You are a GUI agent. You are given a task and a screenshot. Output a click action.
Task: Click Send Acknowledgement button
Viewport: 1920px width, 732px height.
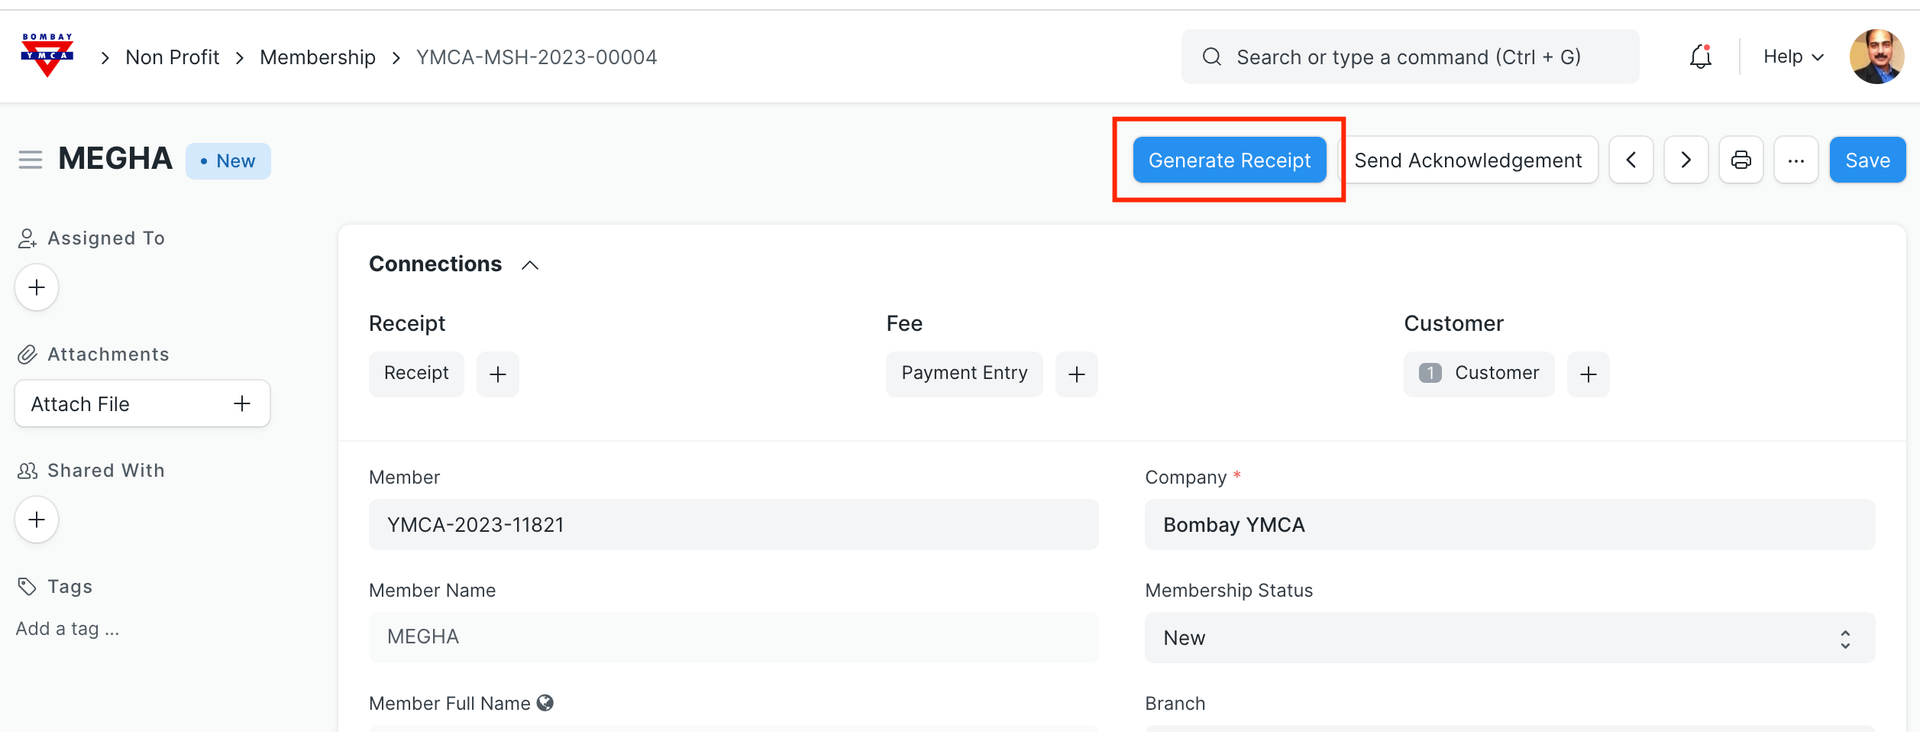pos(1468,160)
